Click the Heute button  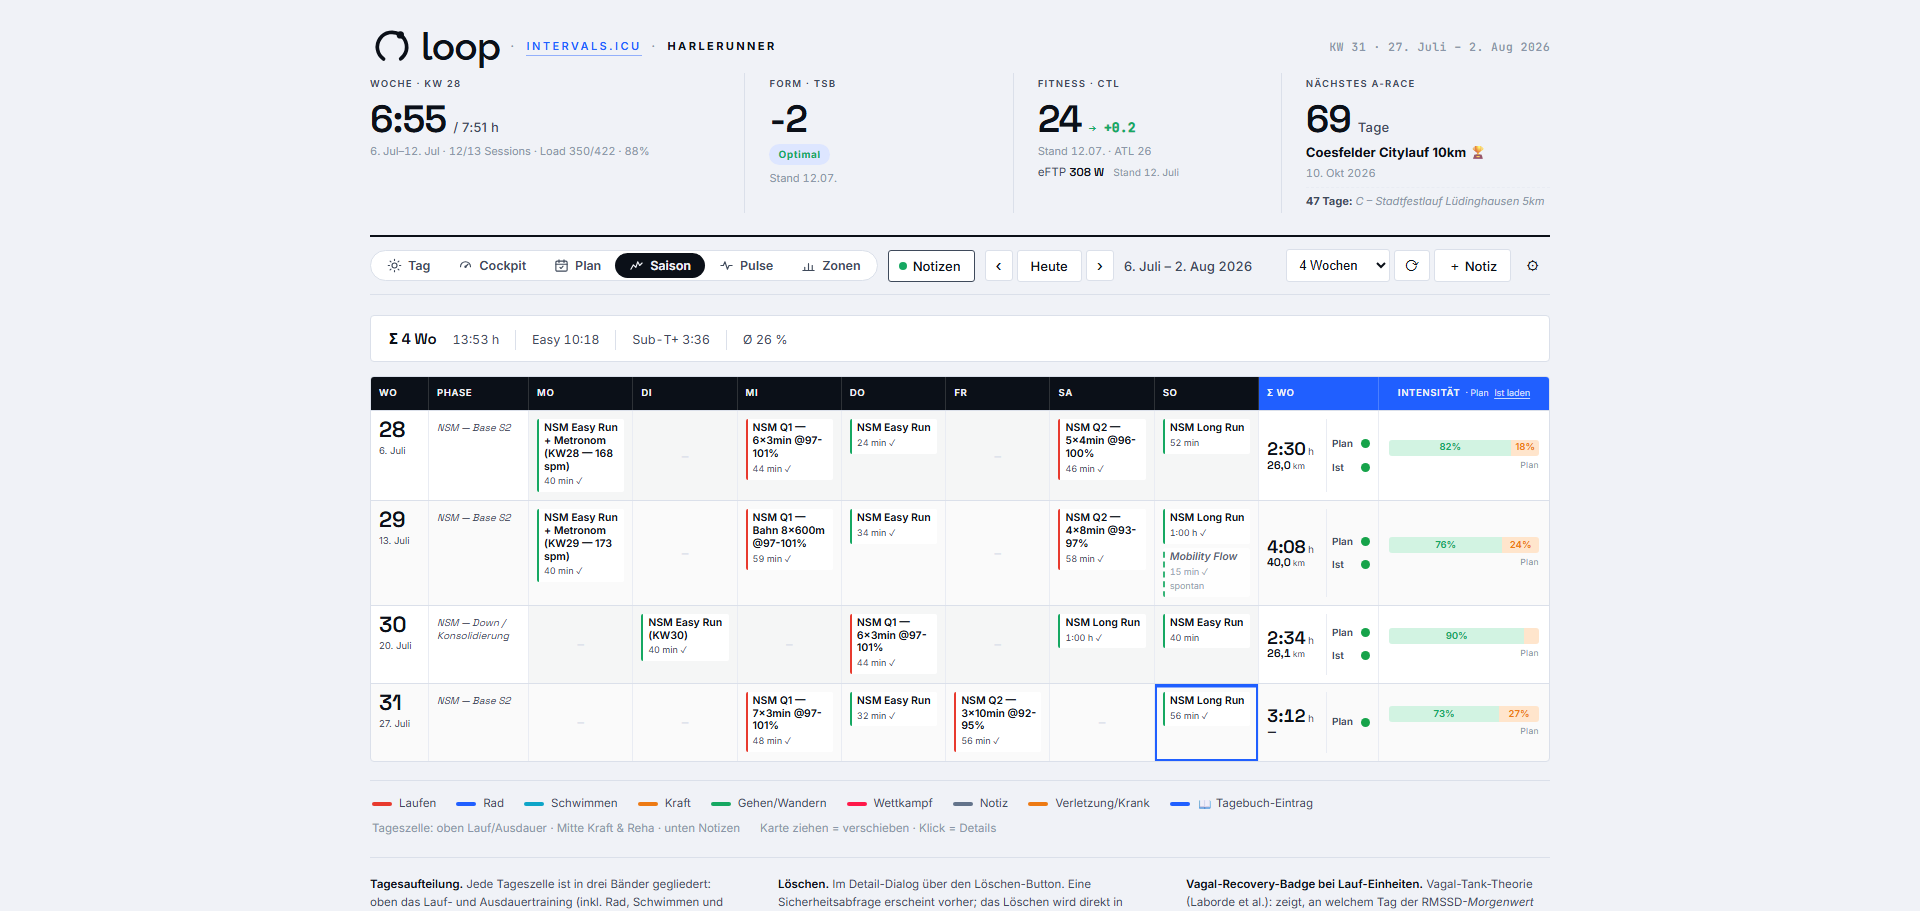click(1049, 266)
